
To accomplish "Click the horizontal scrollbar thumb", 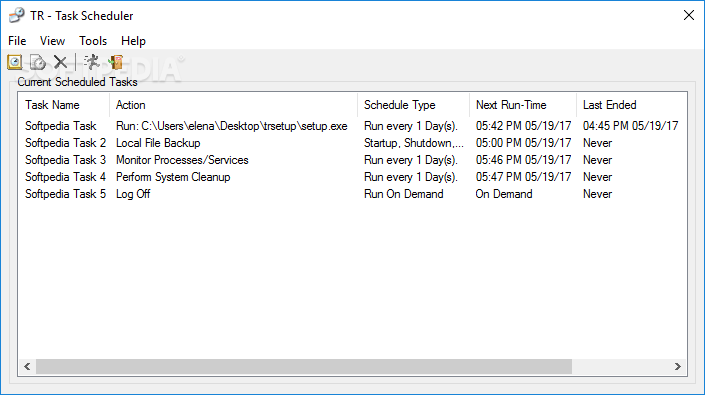I will (x=303, y=367).
